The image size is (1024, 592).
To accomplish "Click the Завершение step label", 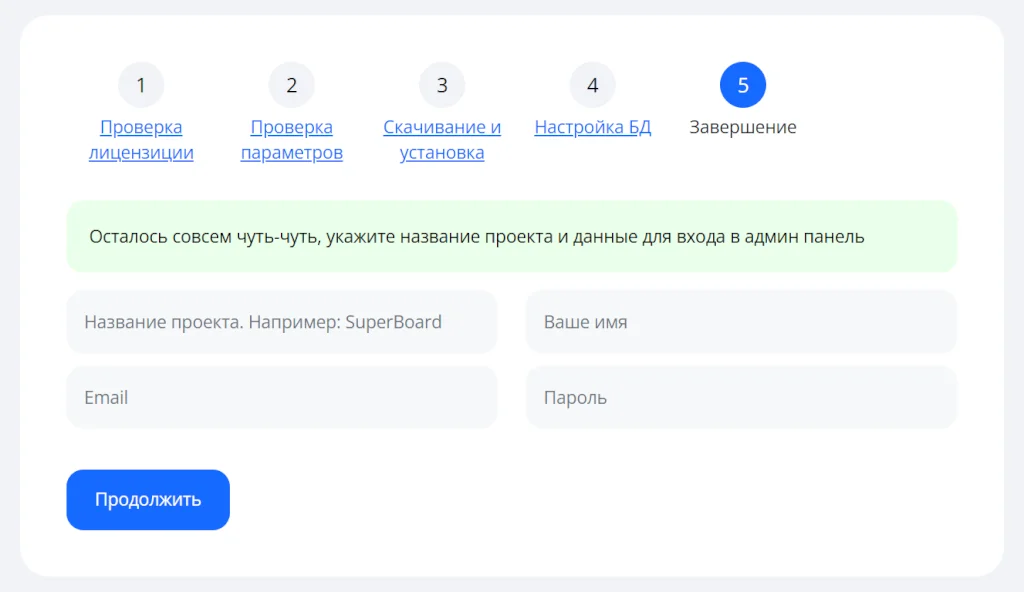I will point(743,128).
